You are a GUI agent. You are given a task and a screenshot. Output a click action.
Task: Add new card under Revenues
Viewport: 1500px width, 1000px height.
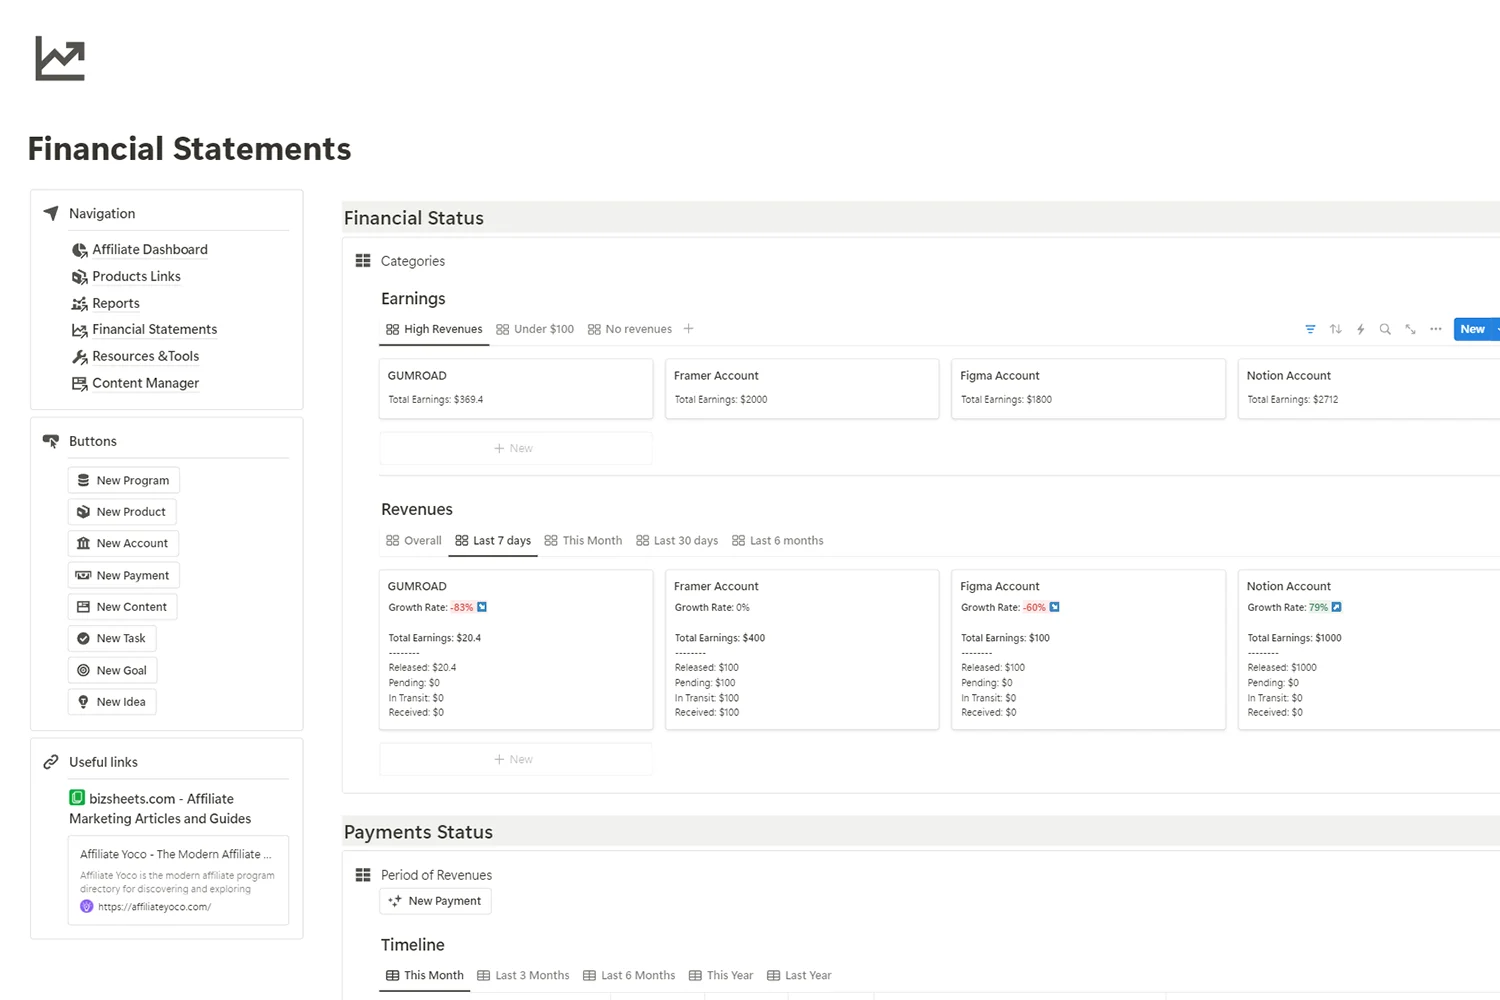516,759
